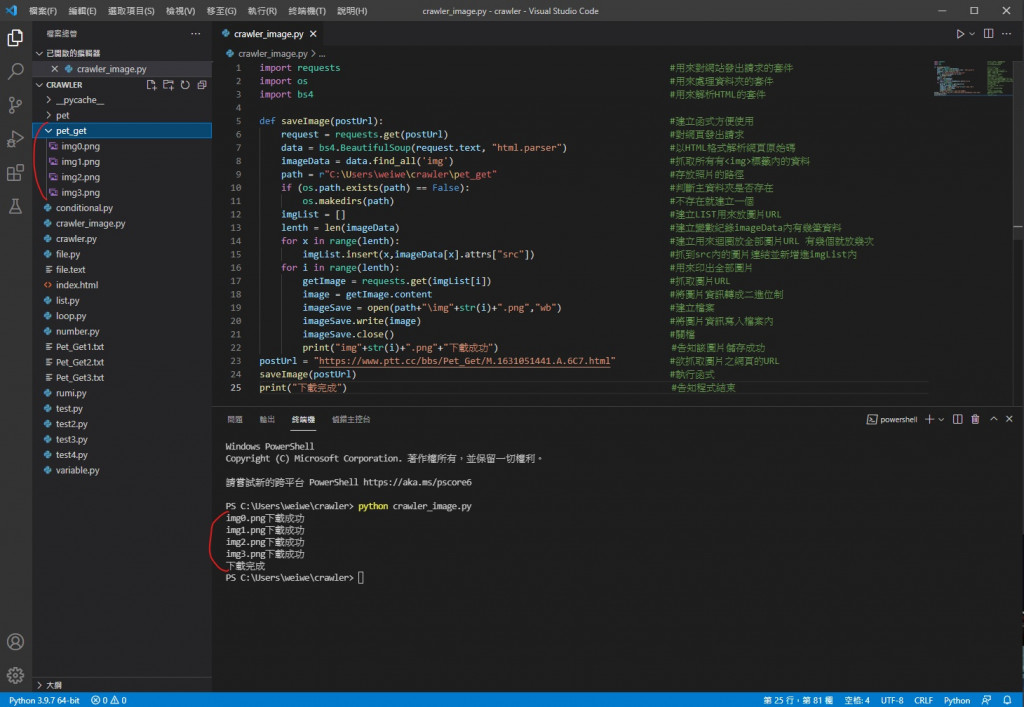Open the Manage gear in activity bar
The height and width of the screenshot is (707, 1024).
click(x=15, y=675)
